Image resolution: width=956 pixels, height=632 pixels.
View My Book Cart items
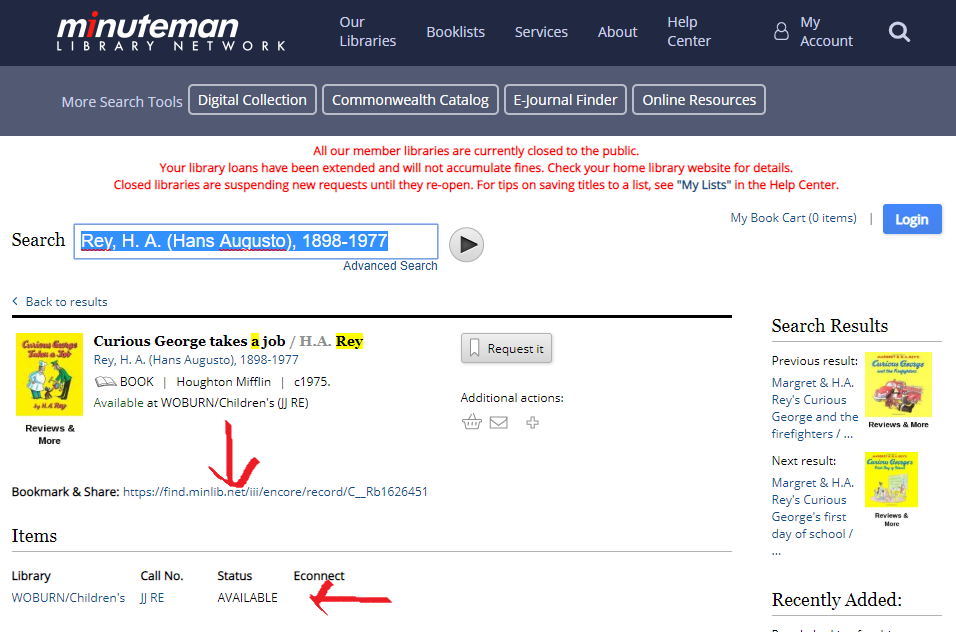pyautogui.click(x=793, y=218)
